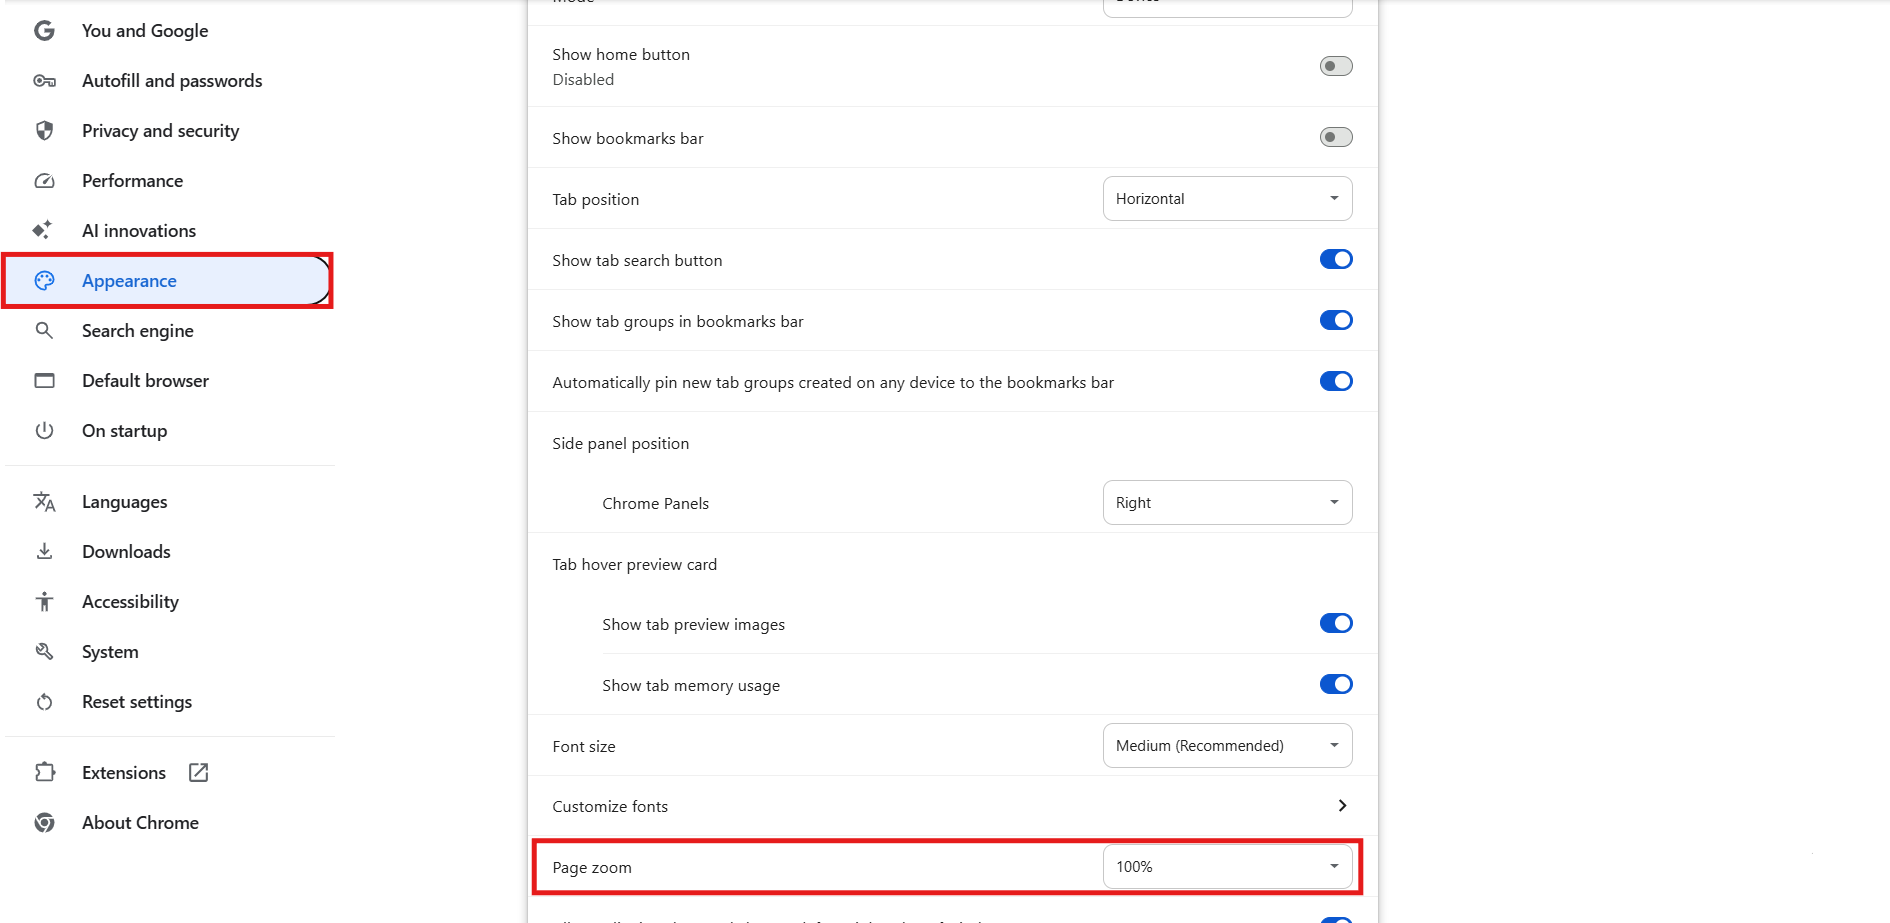Click the Google G icon in sidebar
1890x923 pixels.
coord(44,31)
